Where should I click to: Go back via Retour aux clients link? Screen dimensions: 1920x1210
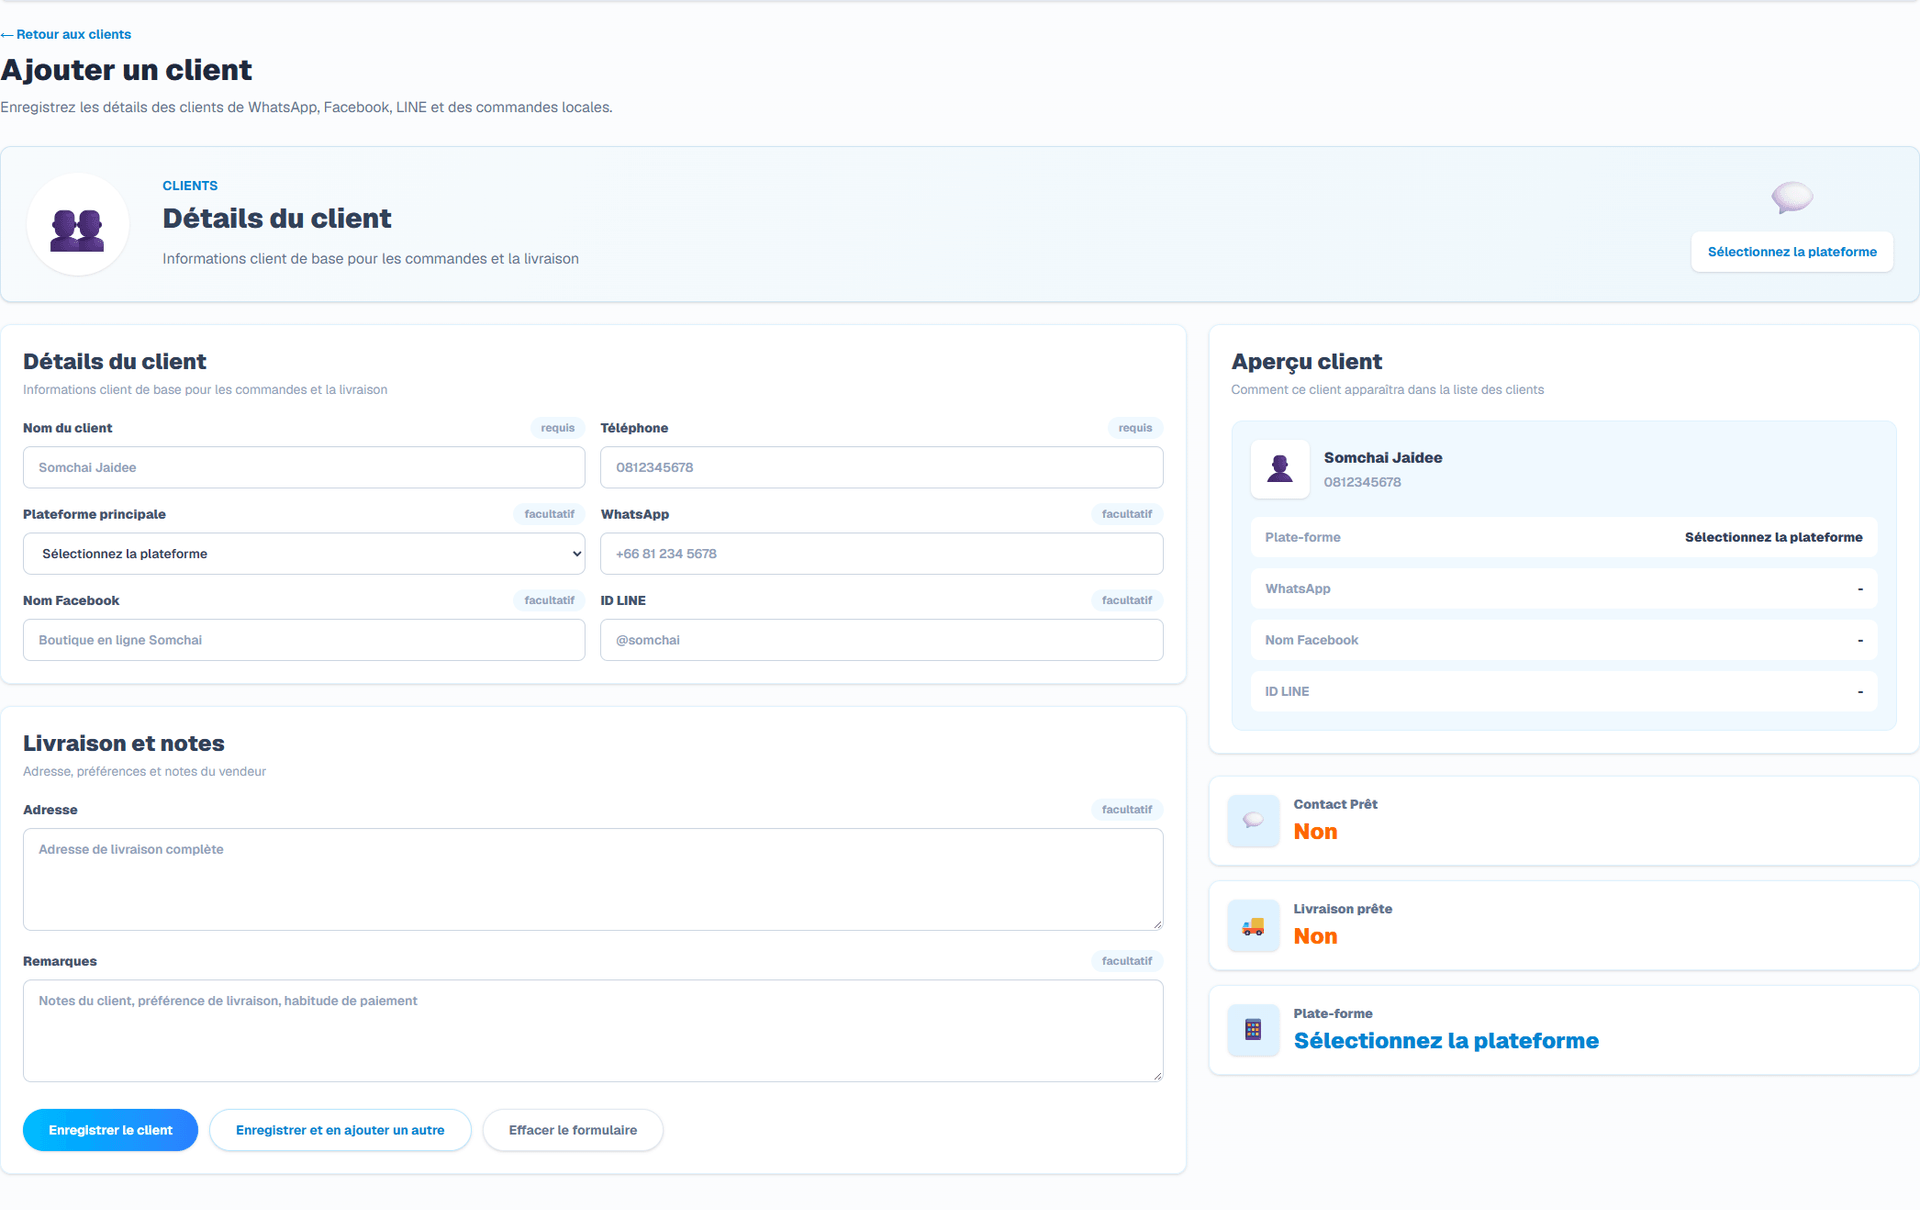pyautogui.click(x=66, y=34)
